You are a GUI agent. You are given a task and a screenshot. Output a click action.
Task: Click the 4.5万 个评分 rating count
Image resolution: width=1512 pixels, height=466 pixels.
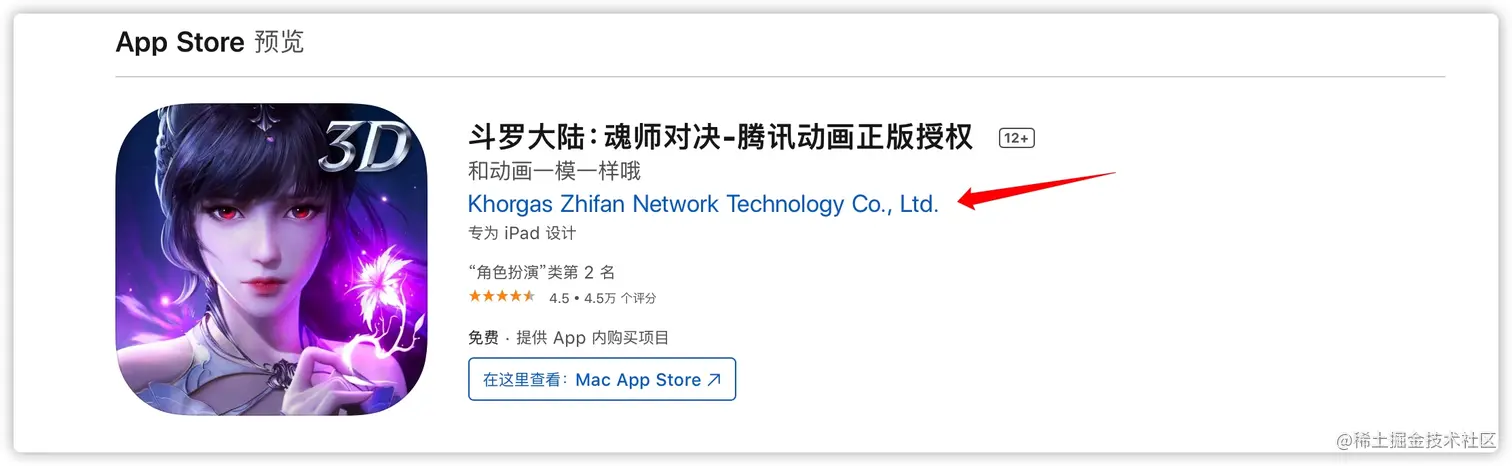[620, 298]
